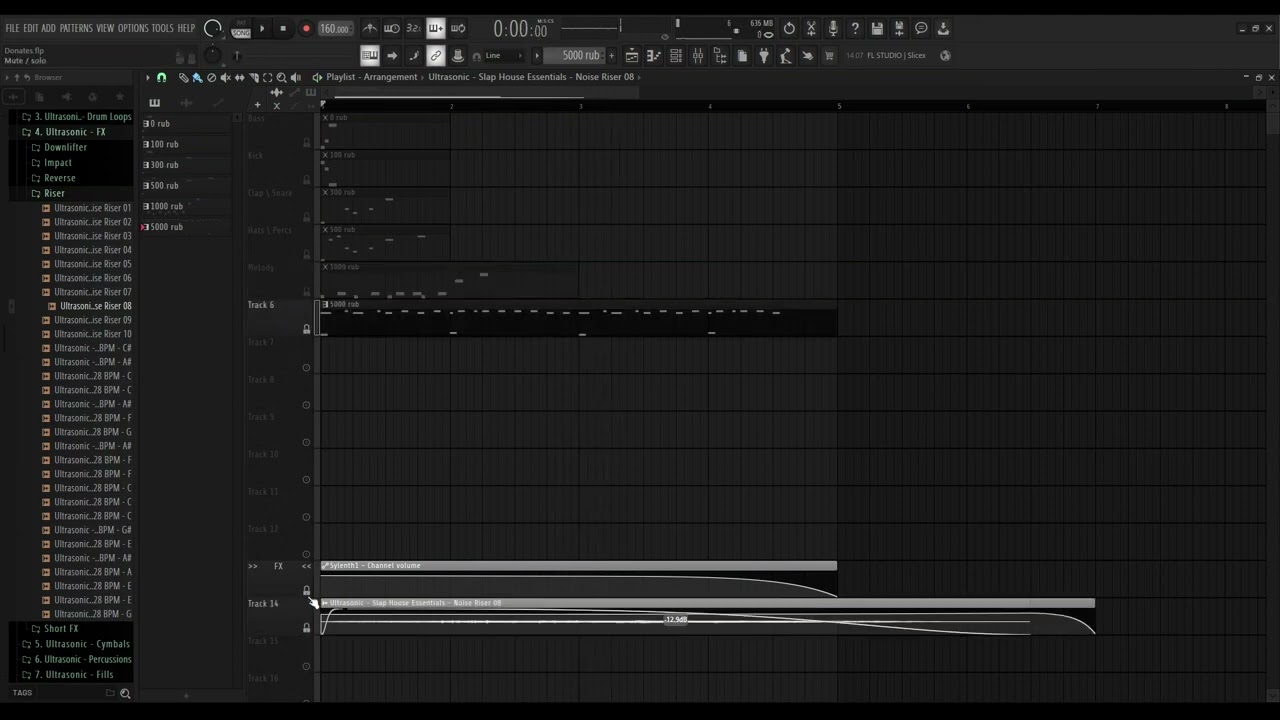Open the 5000 rub pattern selector
Image resolution: width=1280 pixels, height=720 pixels.
tap(580, 56)
